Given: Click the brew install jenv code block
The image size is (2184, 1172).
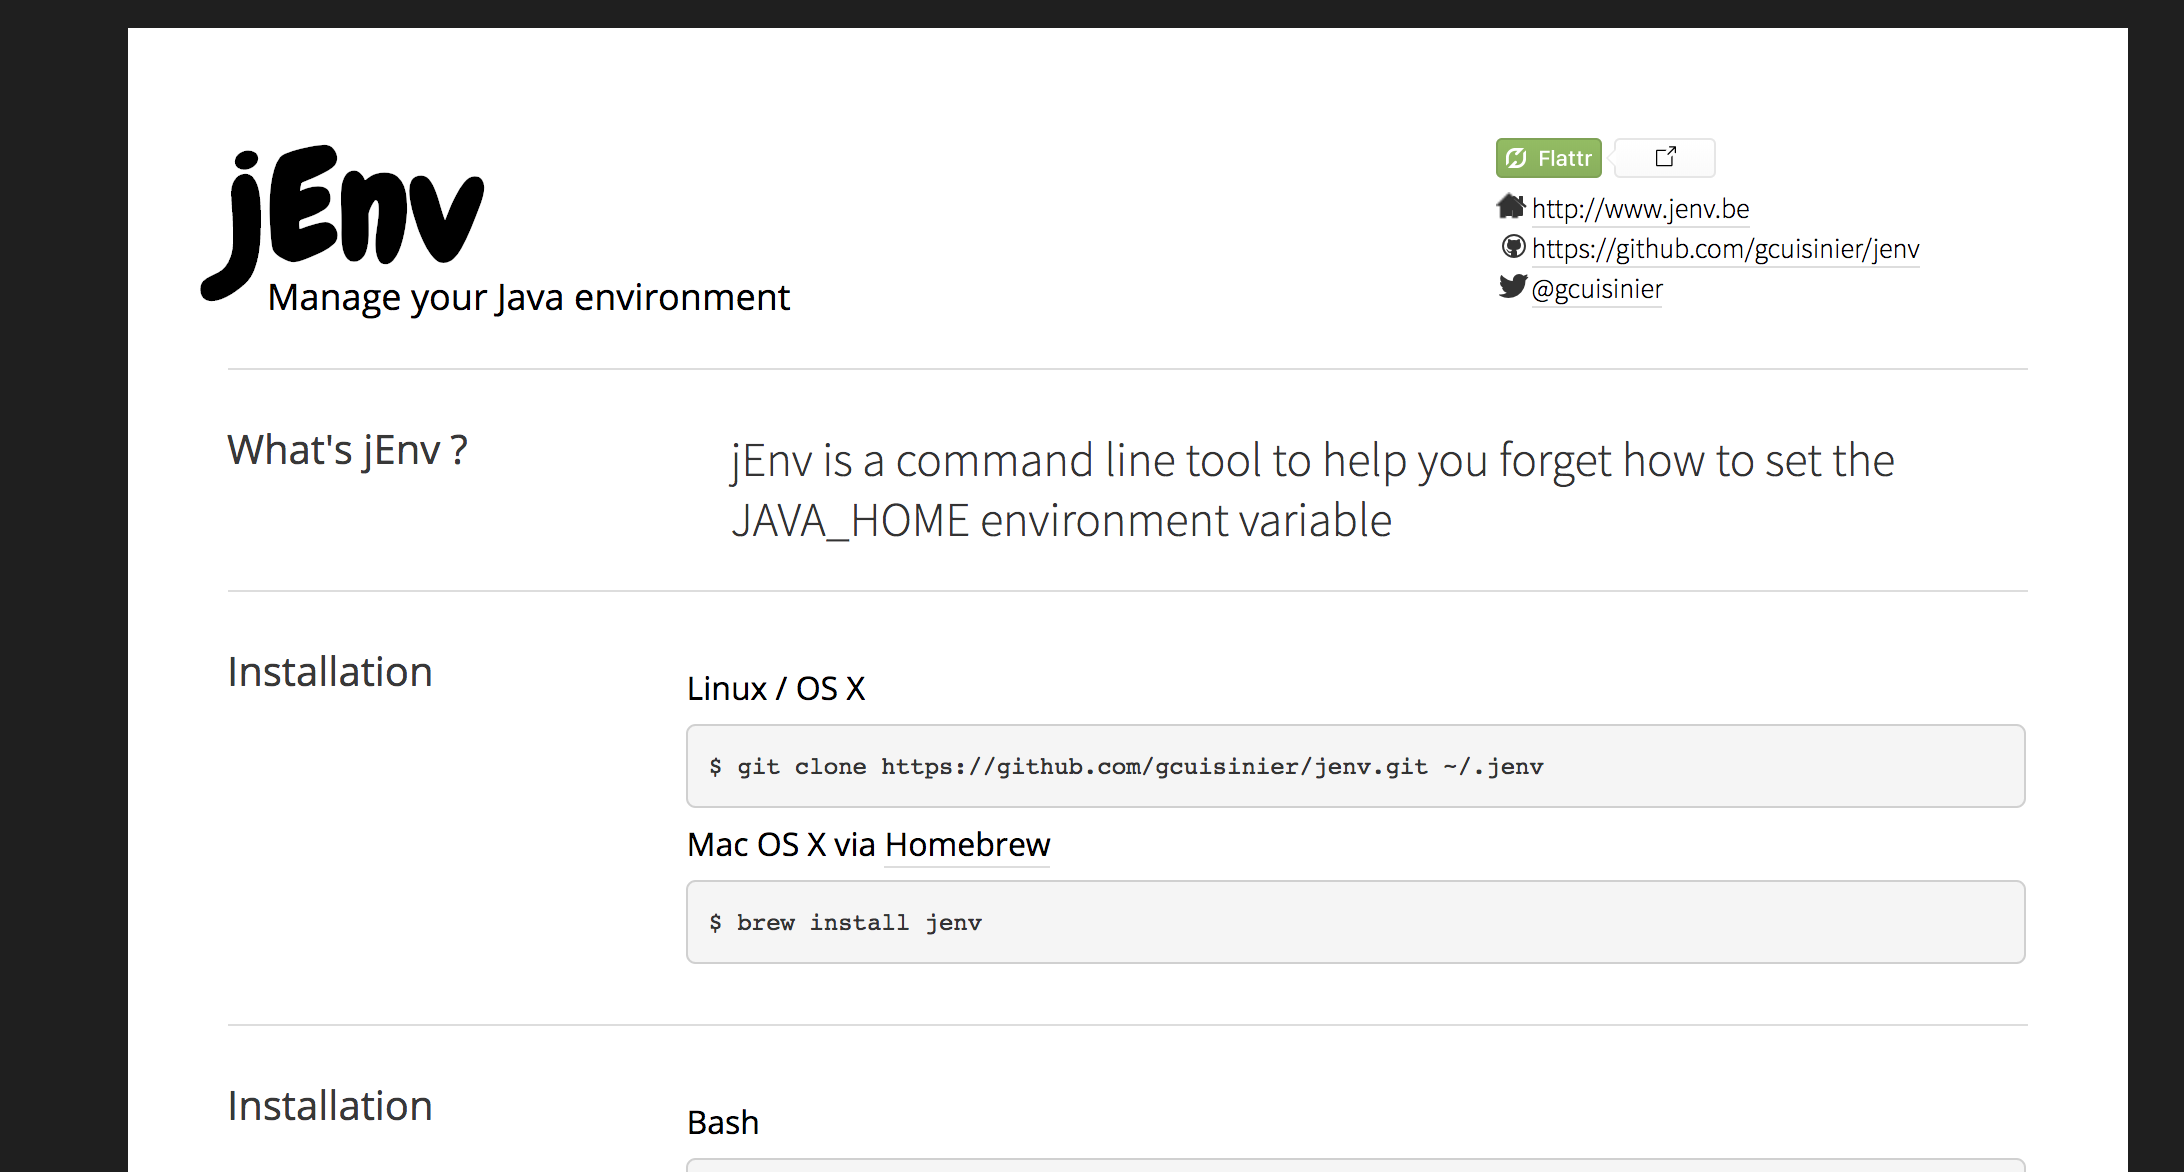Looking at the screenshot, I should (x=1356, y=922).
